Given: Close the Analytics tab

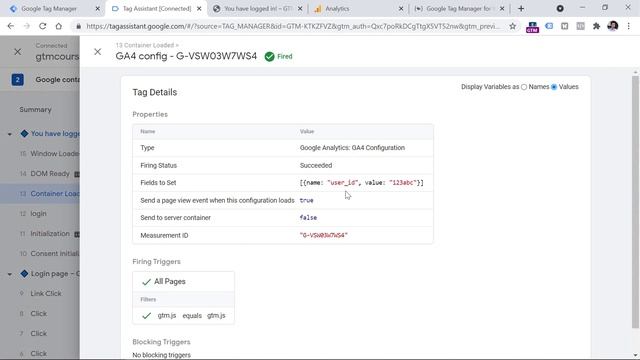Looking at the screenshot, I should [x=401, y=9].
